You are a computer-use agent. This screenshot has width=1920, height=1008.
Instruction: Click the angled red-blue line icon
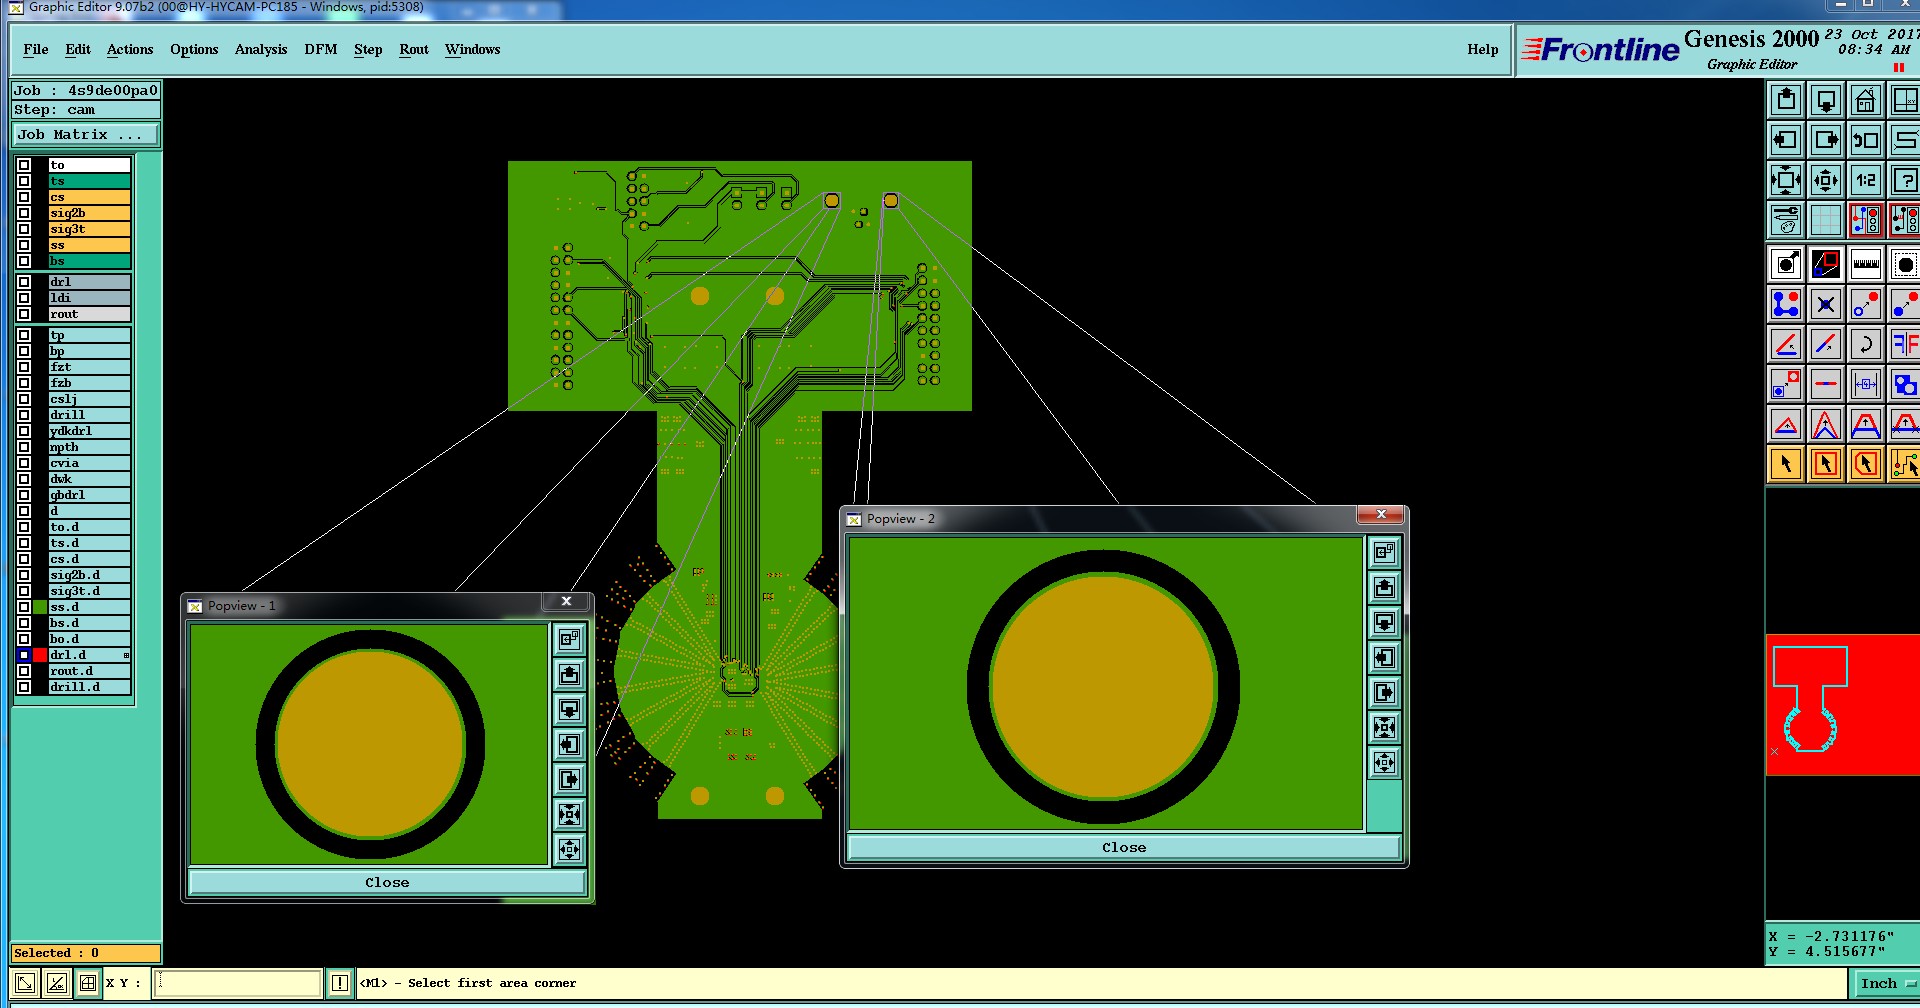pos(1786,344)
